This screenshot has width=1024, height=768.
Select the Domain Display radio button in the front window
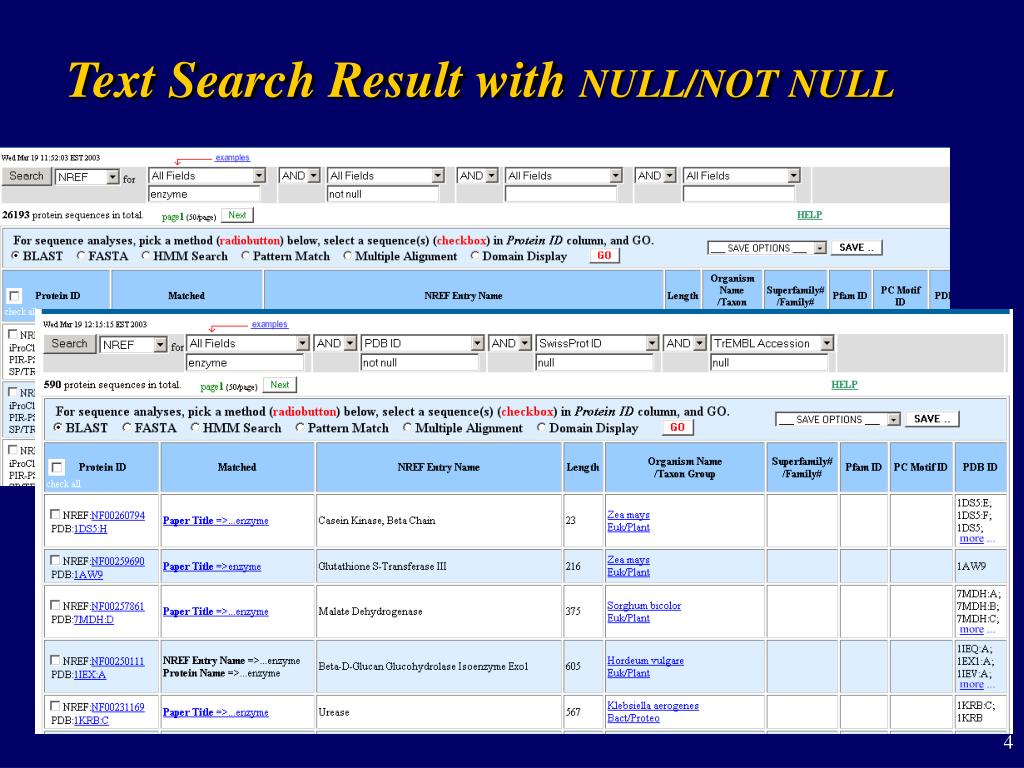[x=541, y=428]
